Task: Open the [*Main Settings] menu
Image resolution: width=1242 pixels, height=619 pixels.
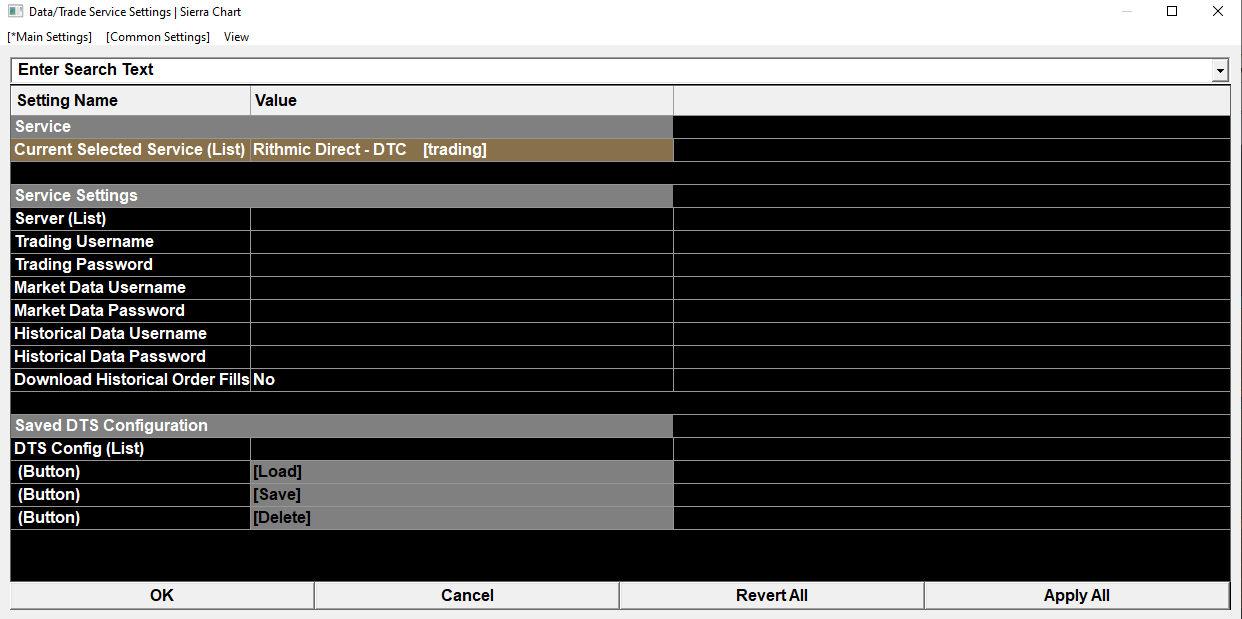Action: click(49, 37)
